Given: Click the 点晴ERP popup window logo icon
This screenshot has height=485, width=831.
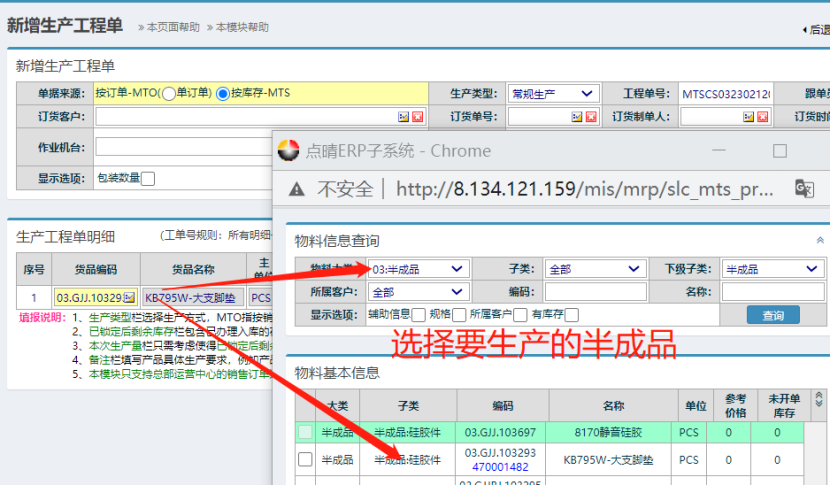Looking at the screenshot, I should point(289,151).
